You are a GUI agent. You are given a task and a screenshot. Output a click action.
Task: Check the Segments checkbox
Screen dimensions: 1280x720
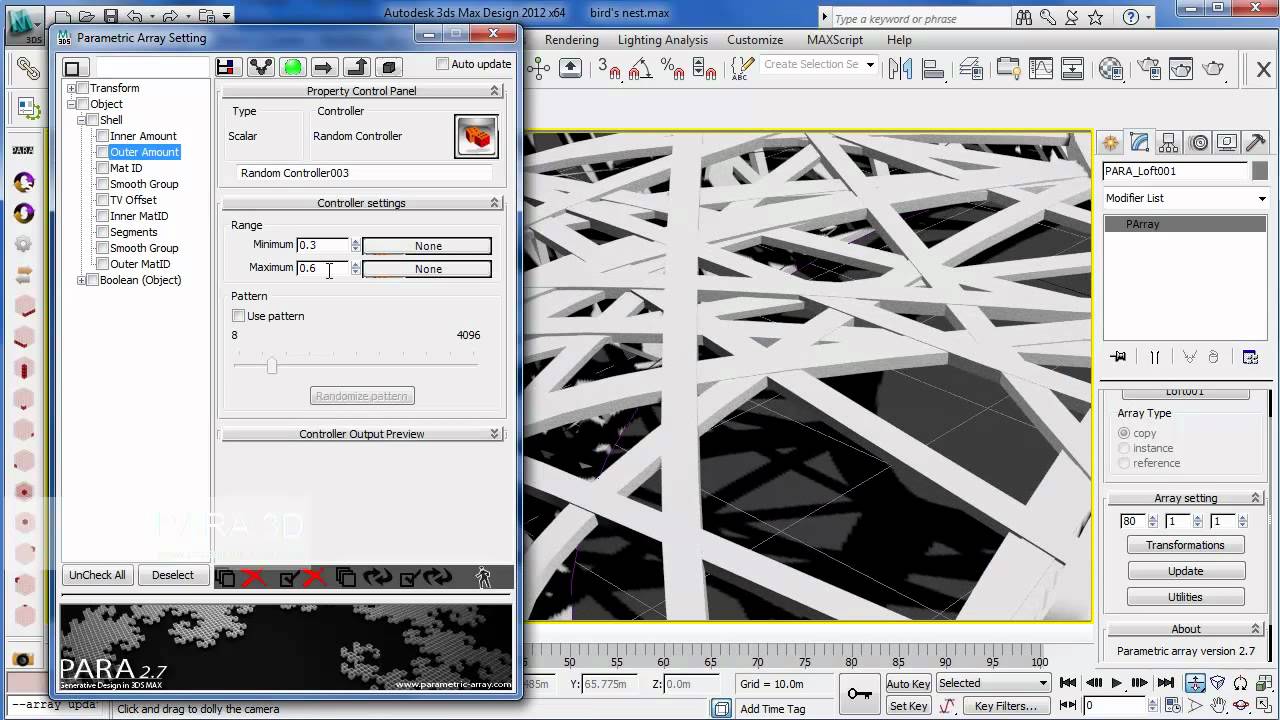tap(102, 232)
